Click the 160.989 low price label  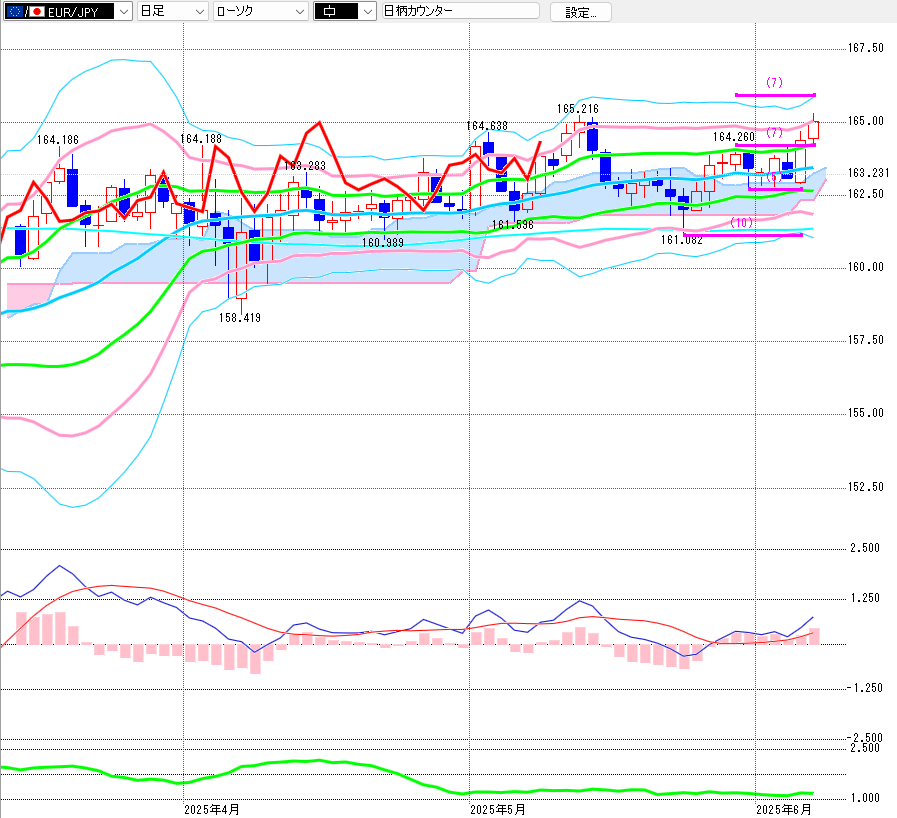[x=383, y=243]
